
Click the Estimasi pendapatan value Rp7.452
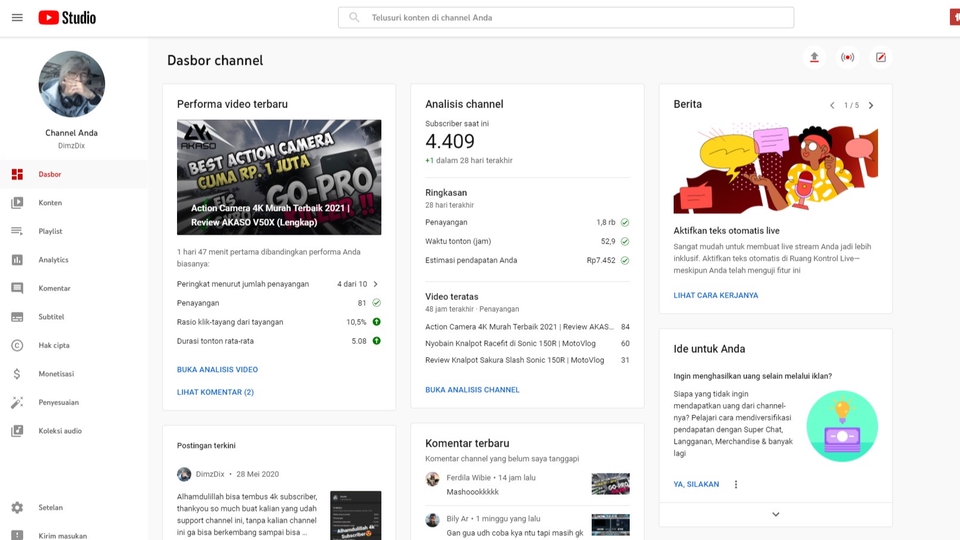coord(601,260)
